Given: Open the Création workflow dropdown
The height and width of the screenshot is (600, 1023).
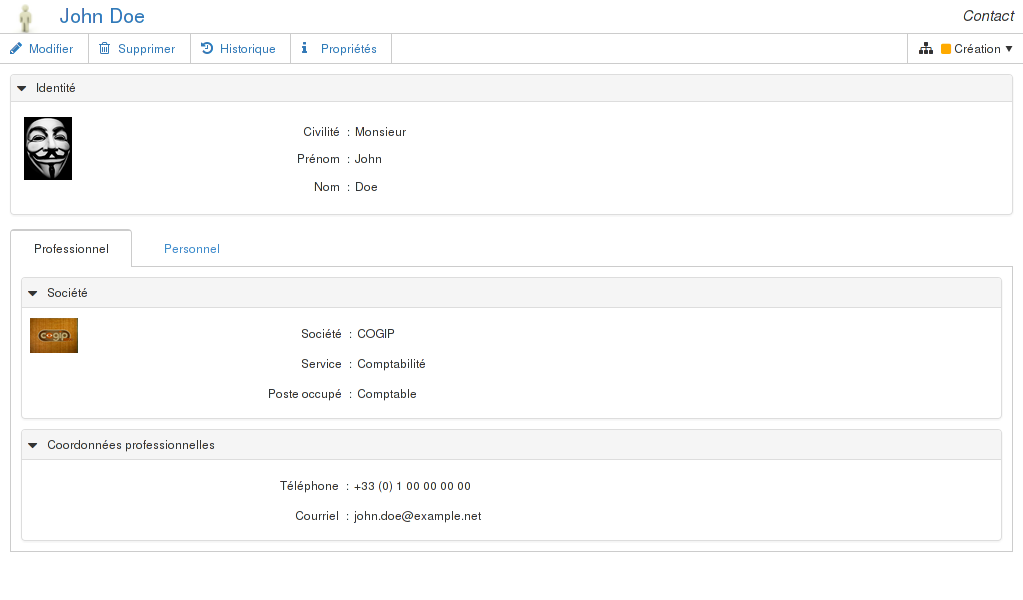Looking at the screenshot, I should tap(977, 49).
